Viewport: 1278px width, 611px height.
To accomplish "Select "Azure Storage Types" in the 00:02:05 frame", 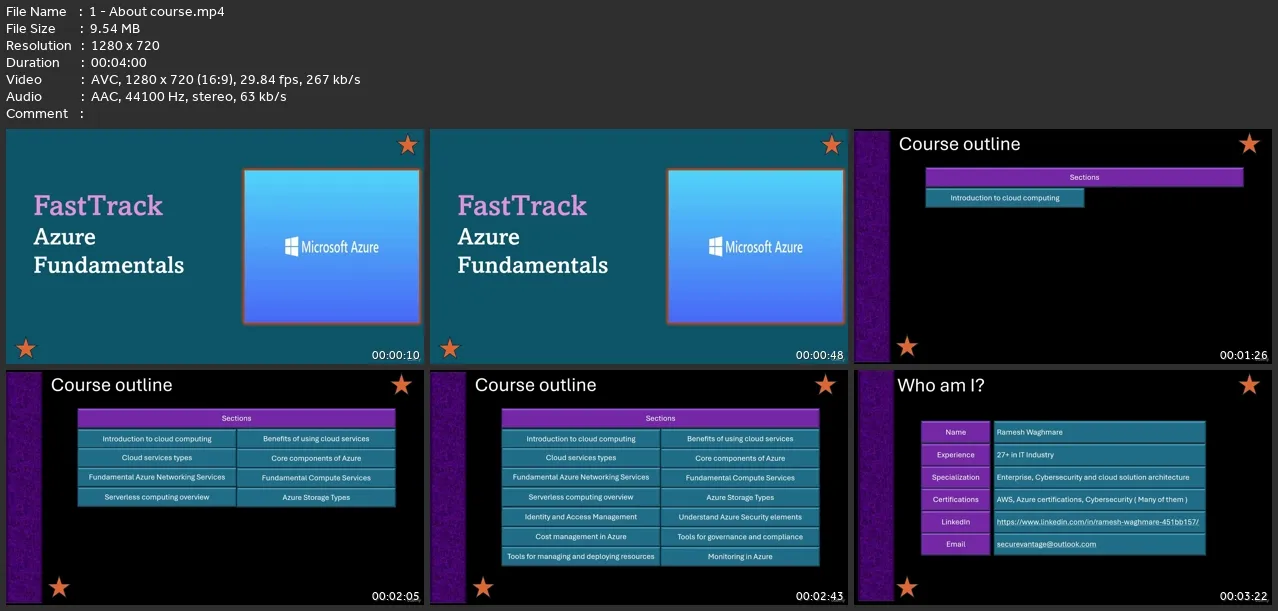I will [x=316, y=497].
